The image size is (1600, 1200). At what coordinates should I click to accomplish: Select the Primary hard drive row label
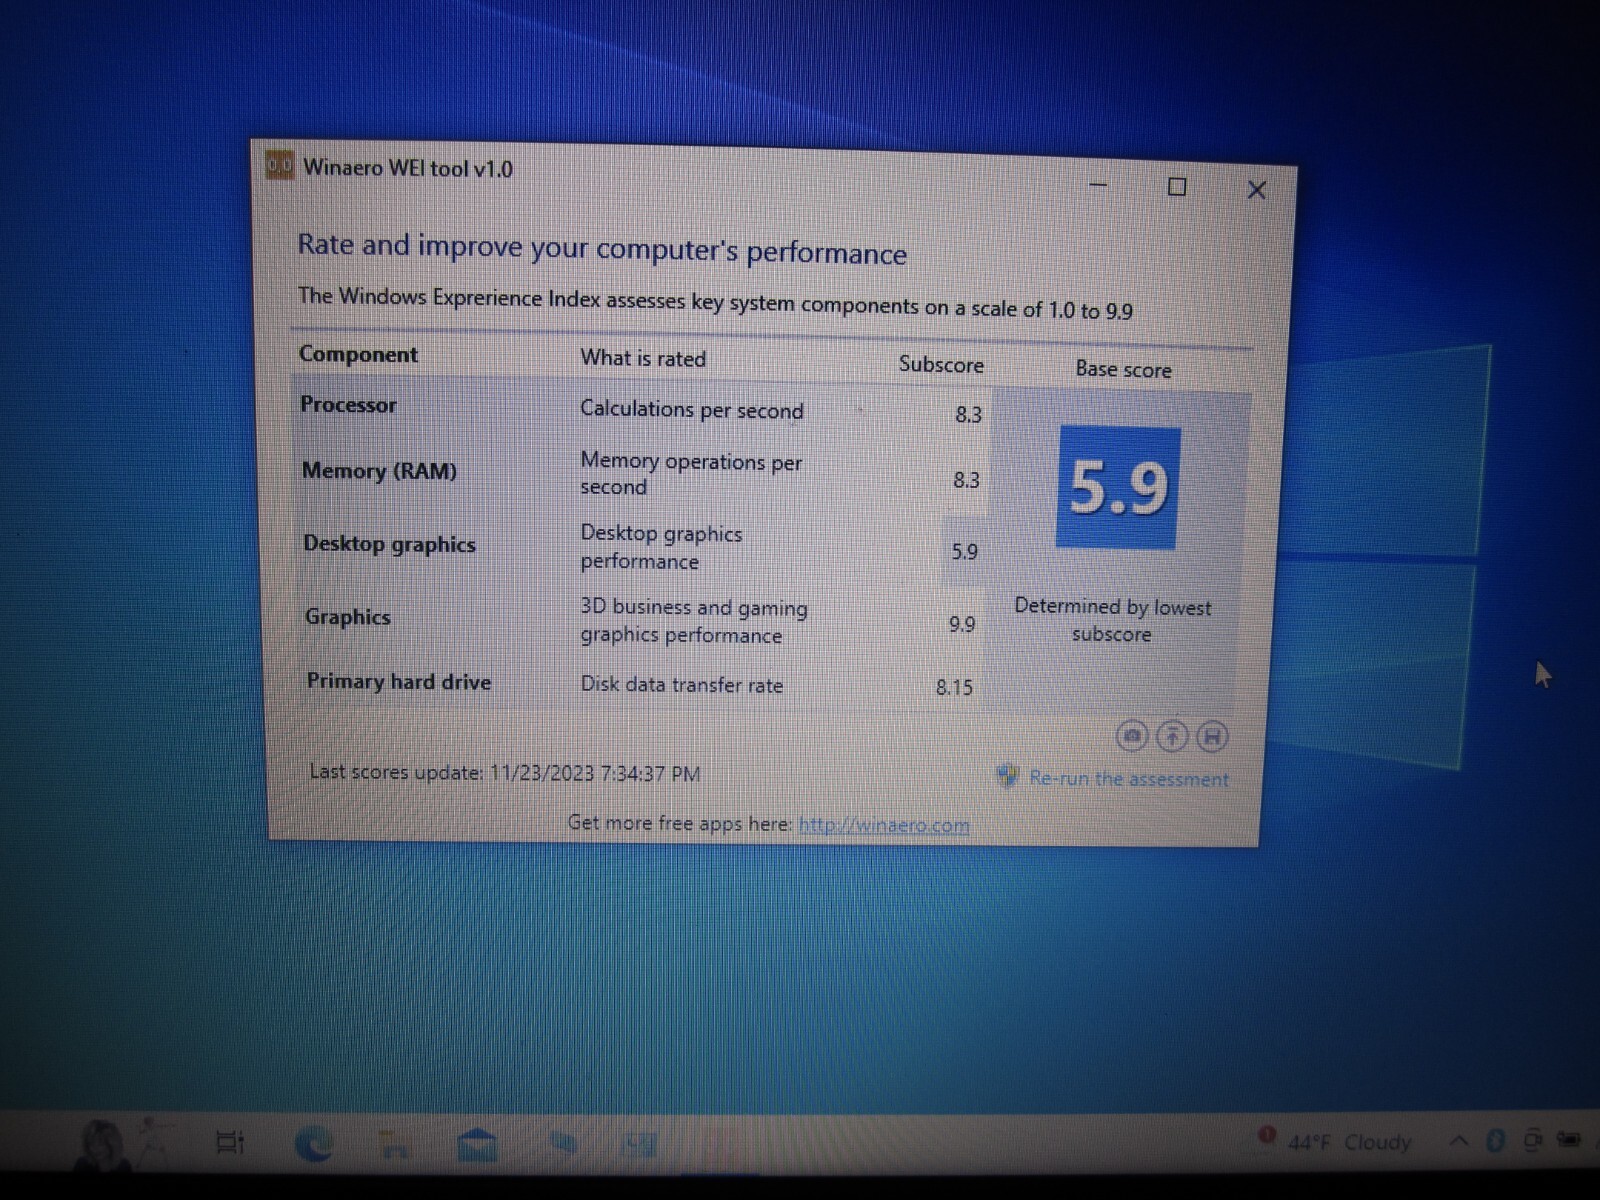[x=398, y=682]
